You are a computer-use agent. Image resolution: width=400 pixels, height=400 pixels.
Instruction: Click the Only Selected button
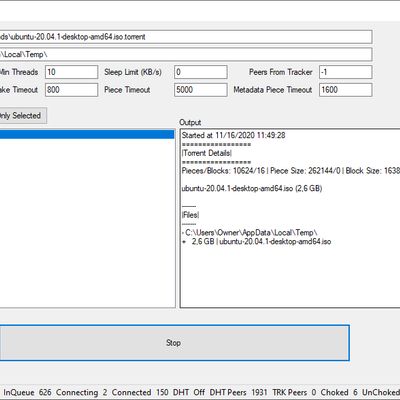(x=23, y=116)
